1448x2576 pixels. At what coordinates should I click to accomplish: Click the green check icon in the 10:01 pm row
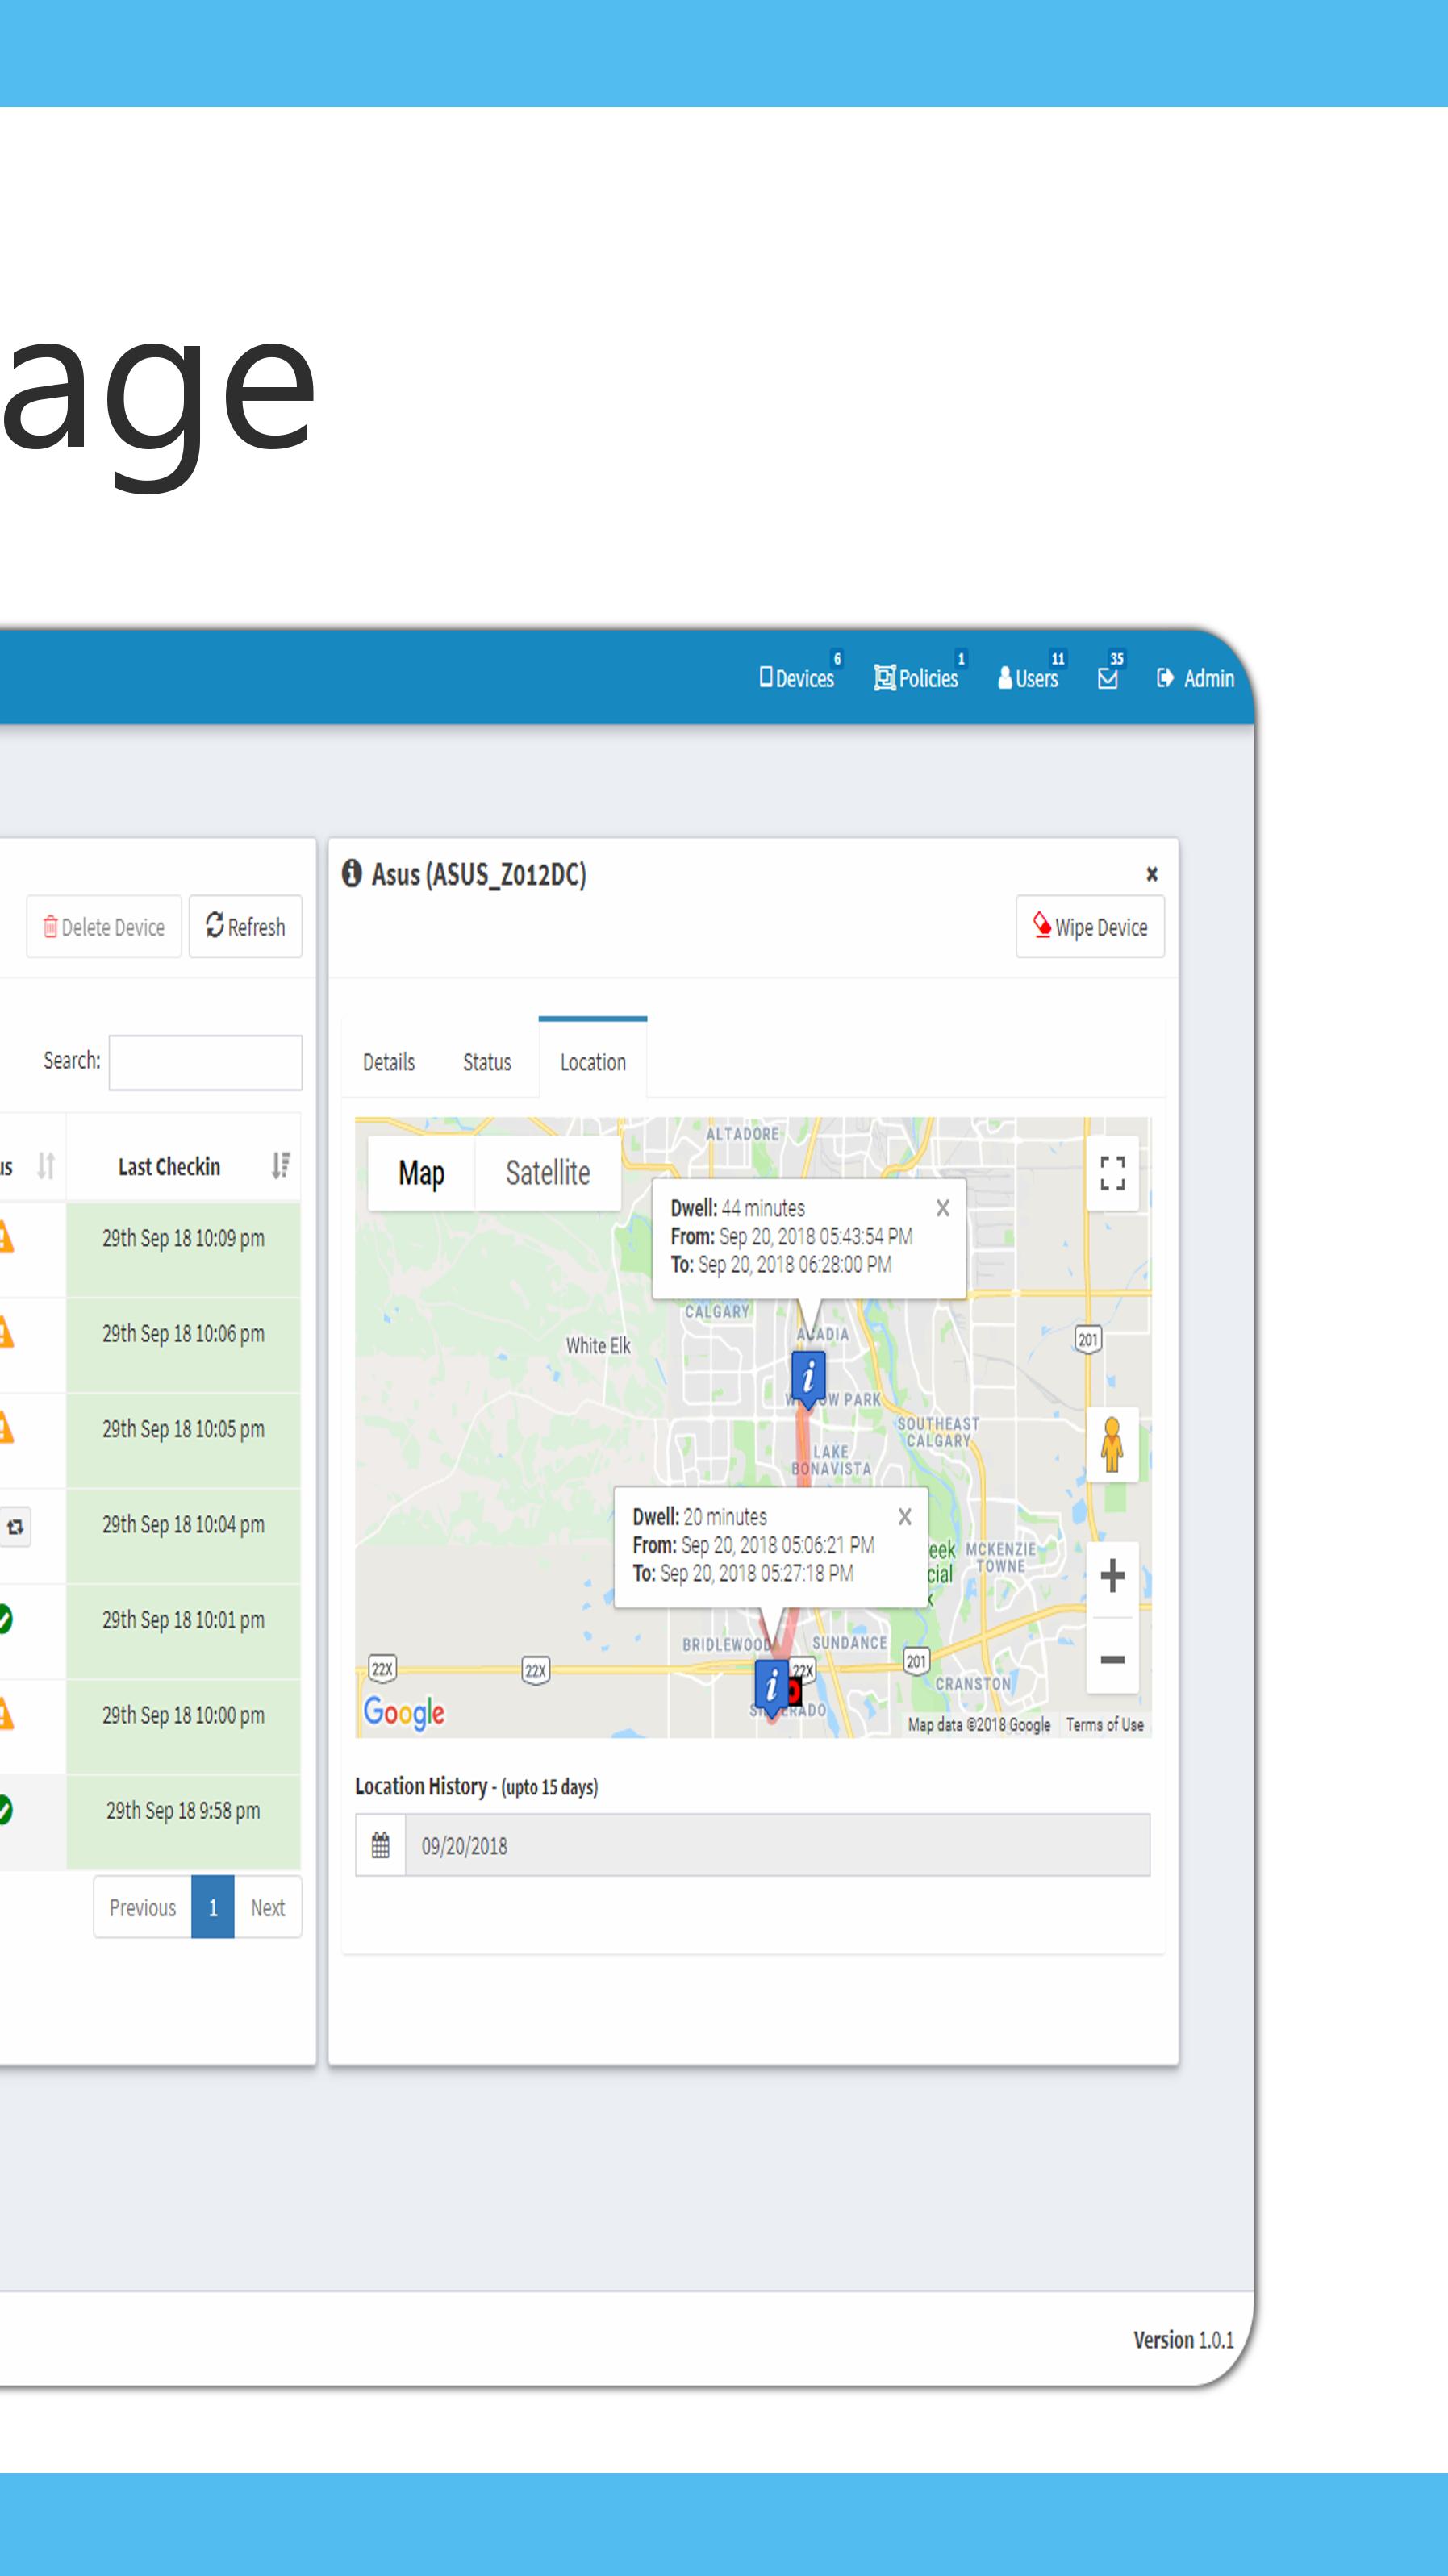5,1619
